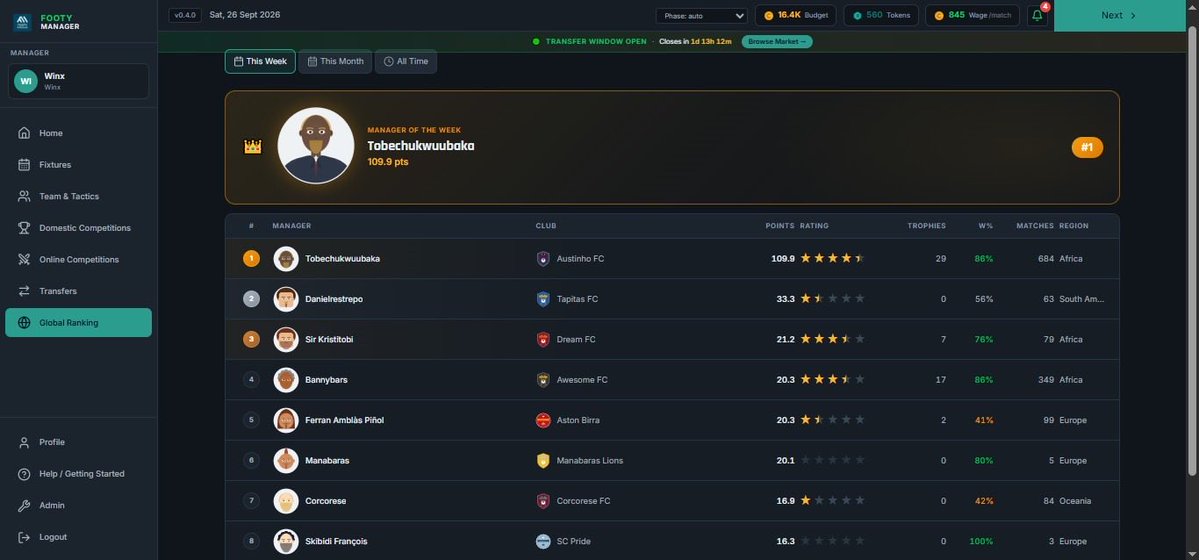This screenshot has height=560, width=1199.
Task: Click the Aston Birra club crest
Action: [x=543, y=420]
